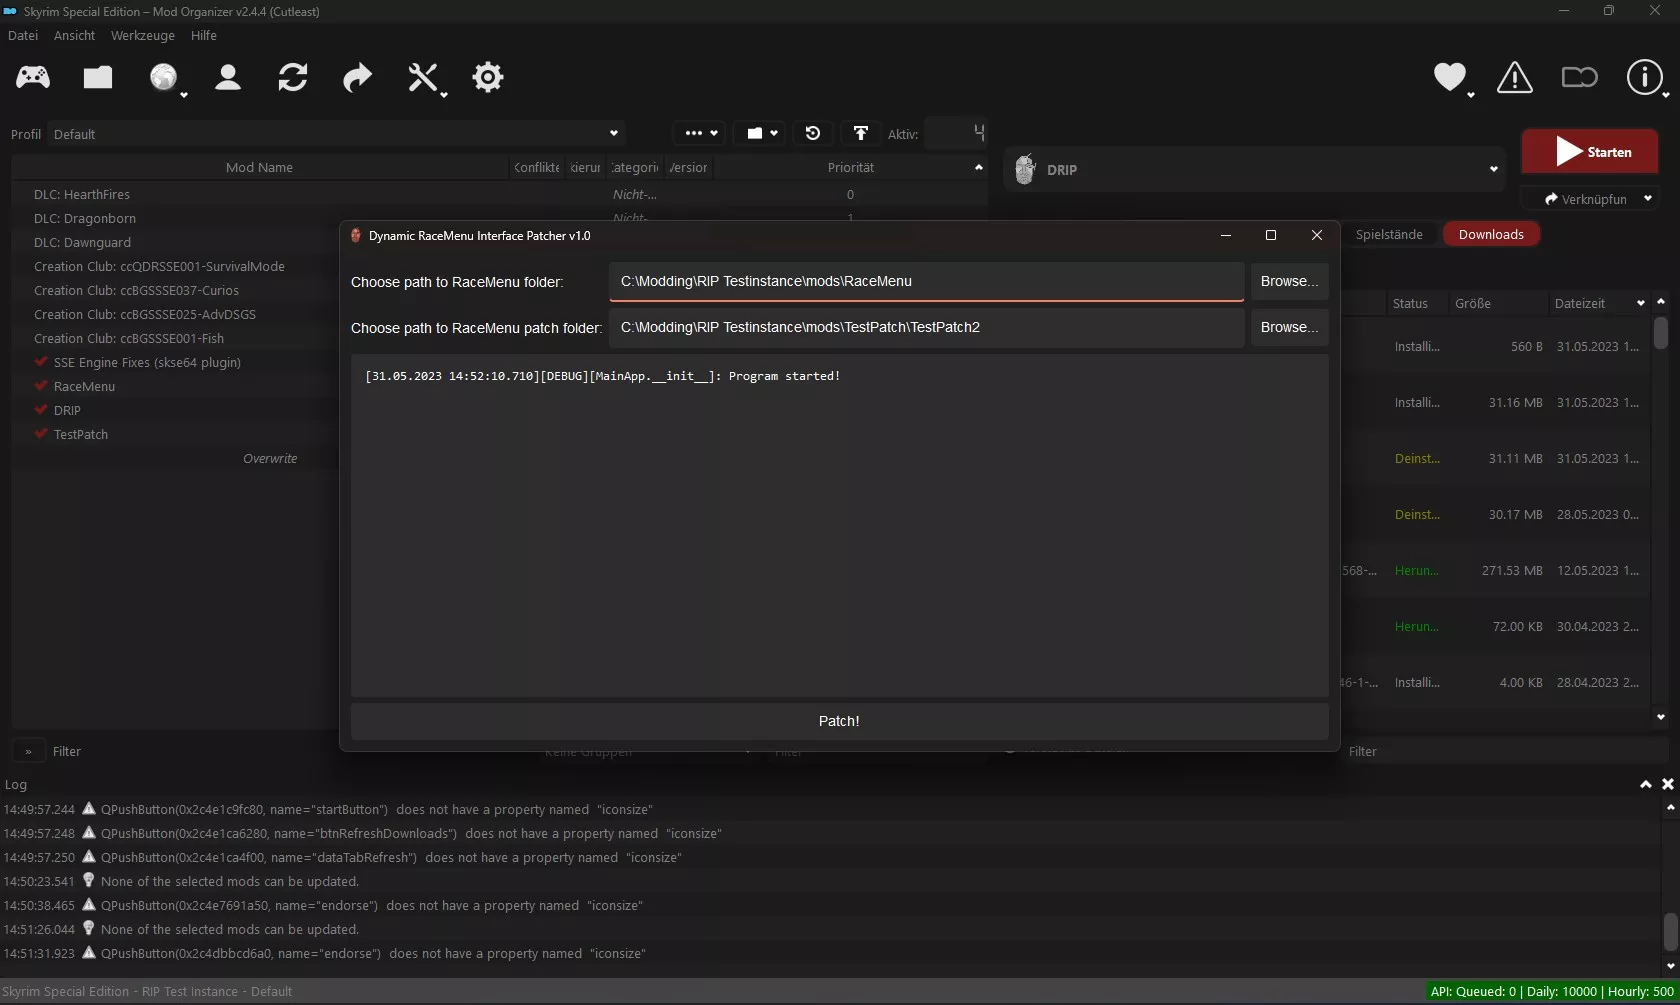Click the downloads Filter field
The width and height of the screenshot is (1680, 1005).
click(1505, 751)
